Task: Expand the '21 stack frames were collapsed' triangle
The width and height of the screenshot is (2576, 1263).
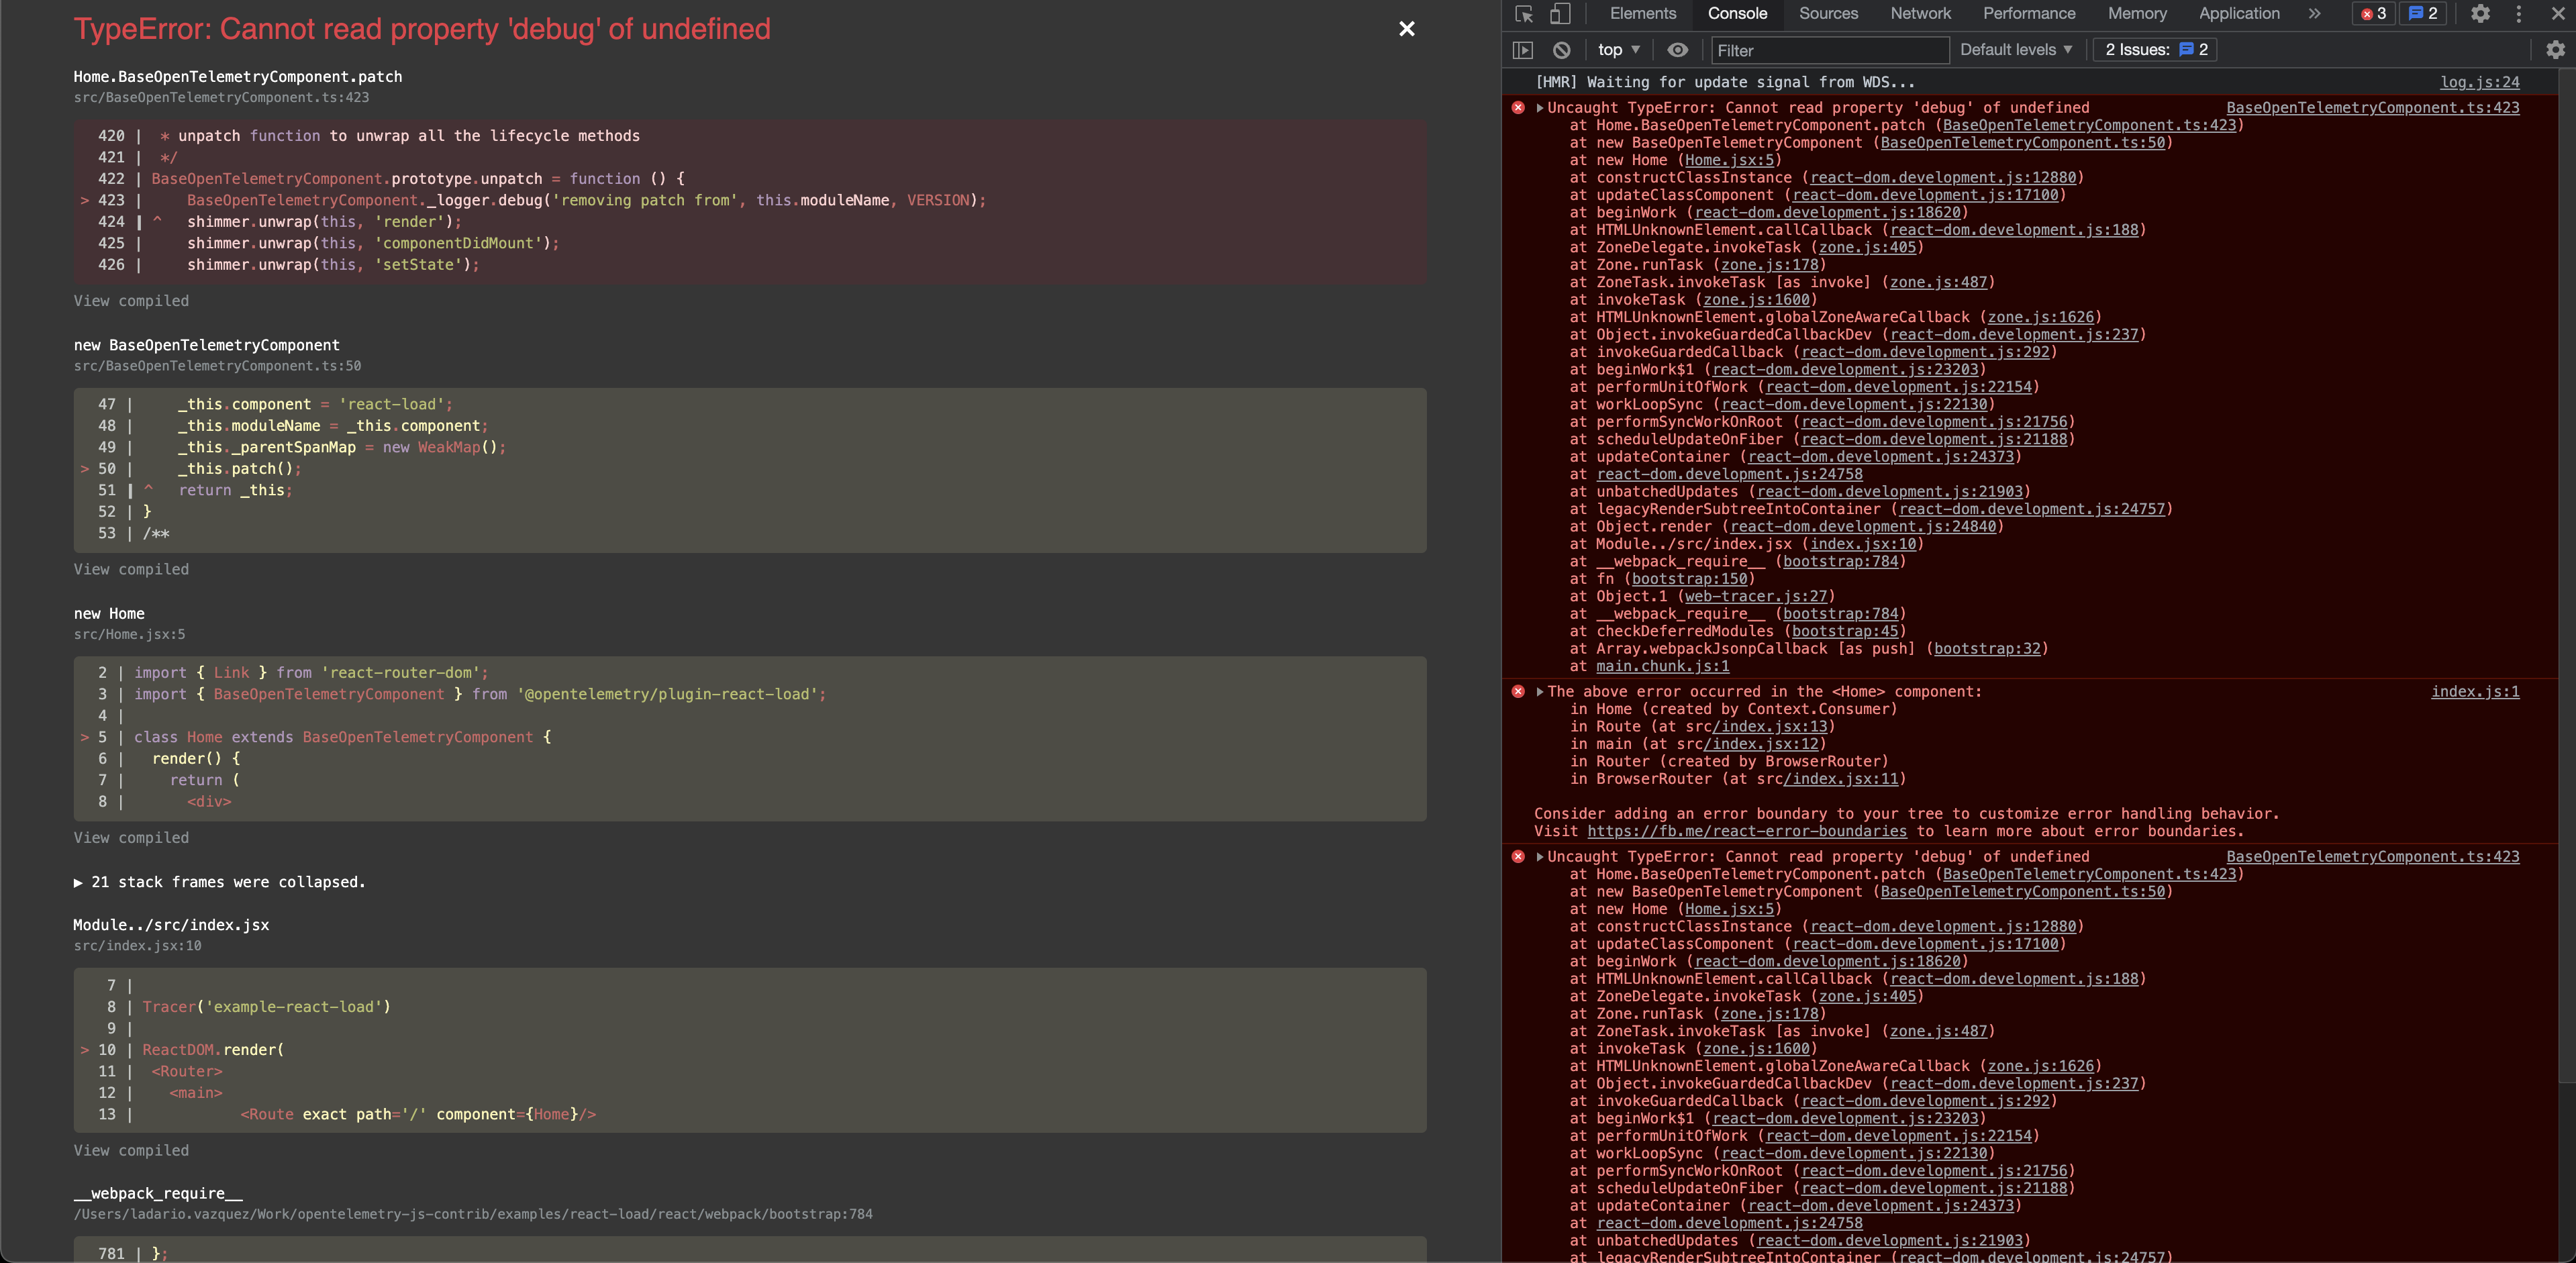Action: coord(78,883)
